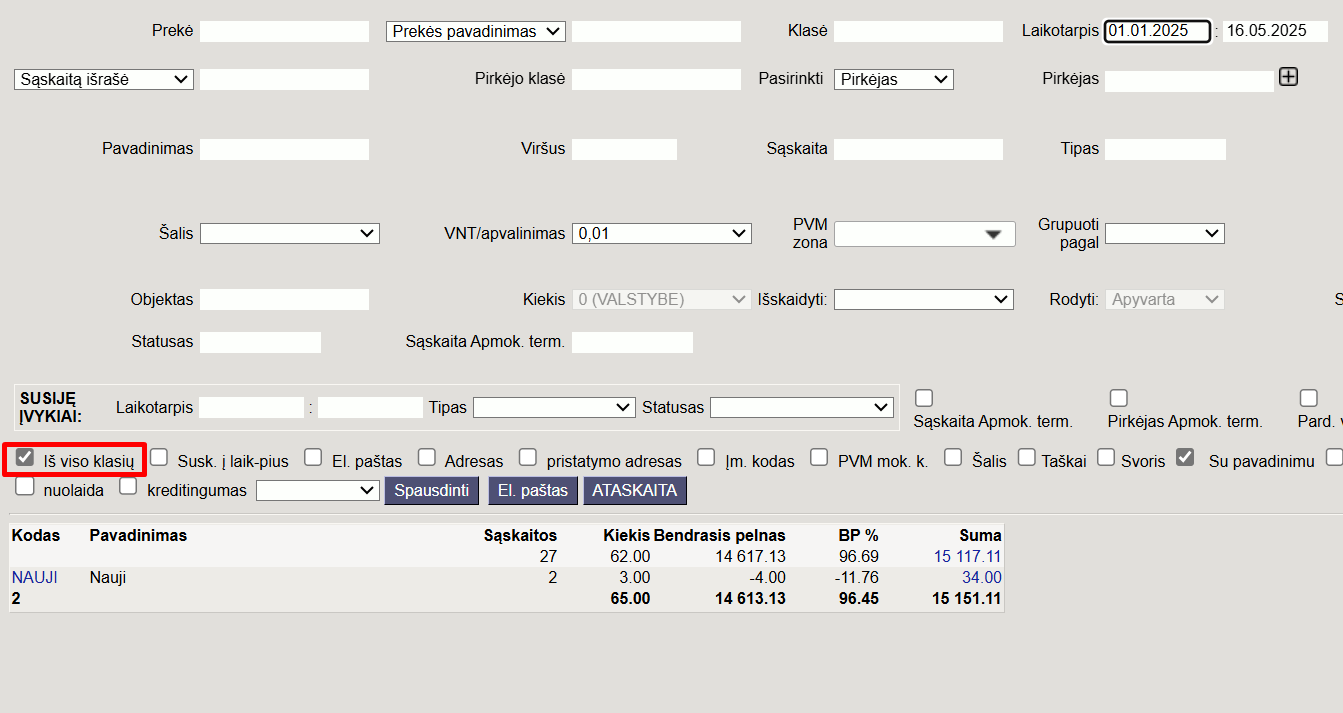Open Išskaidyti dropdown
Screen dimensions: 1343x713
click(924, 299)
